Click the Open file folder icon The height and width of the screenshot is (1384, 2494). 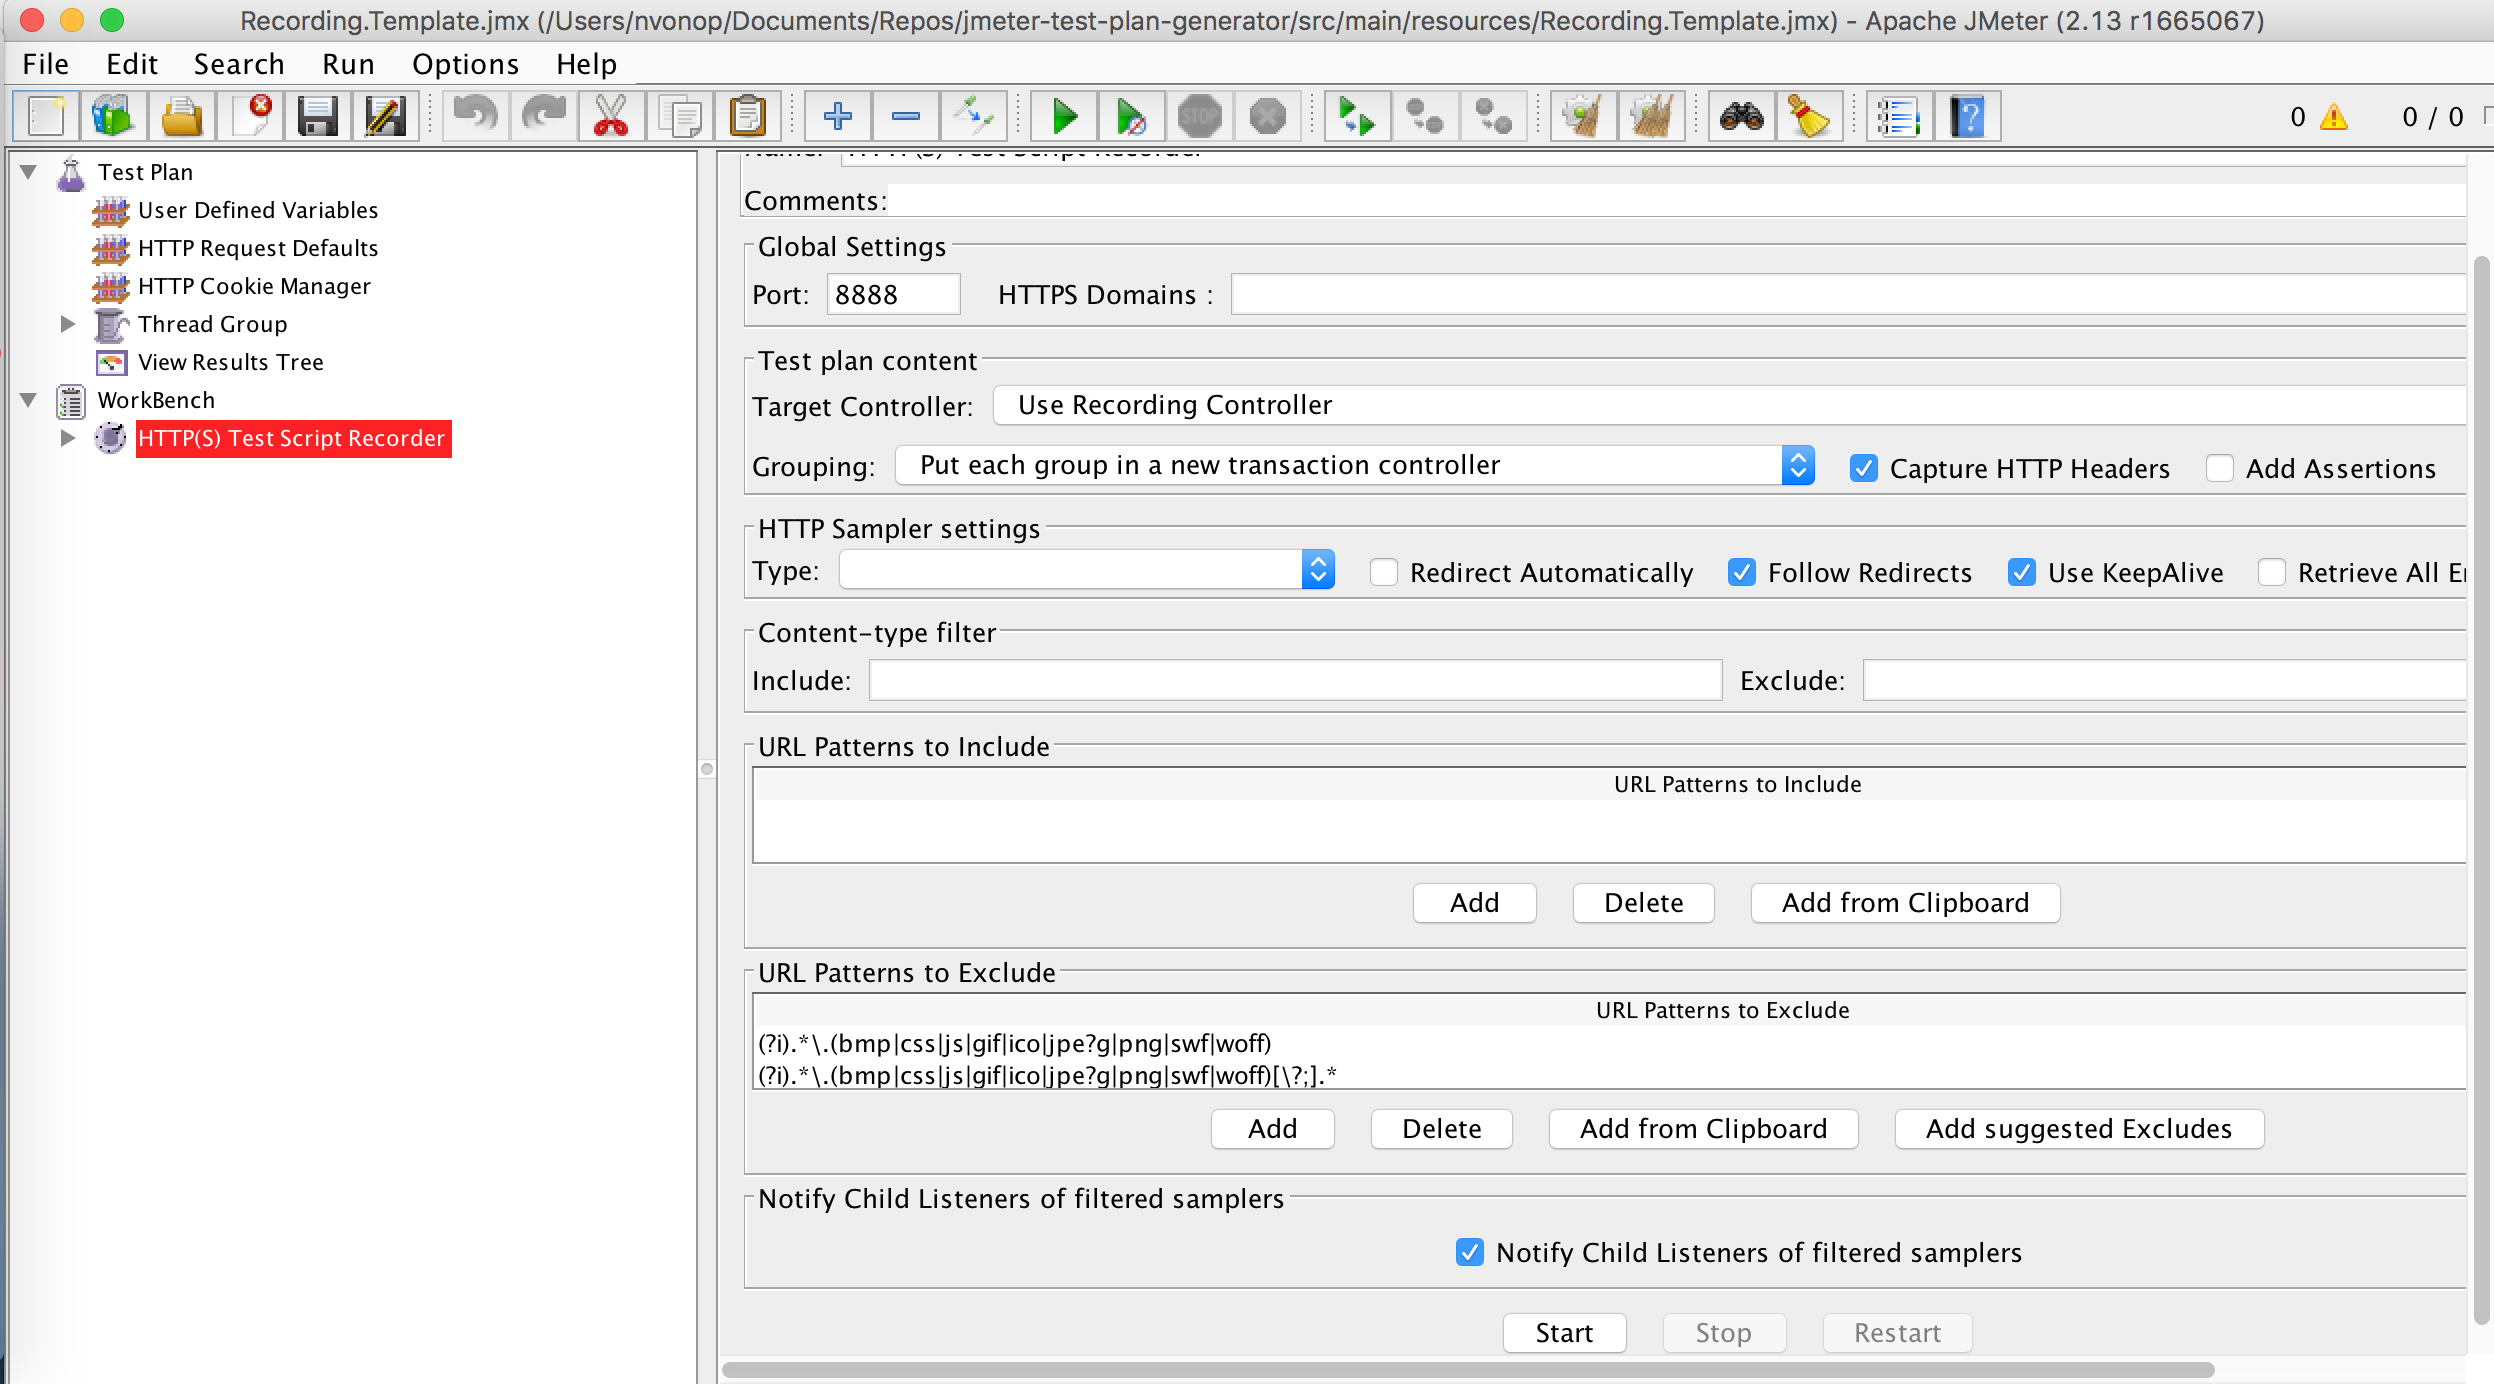click(182, 117)
